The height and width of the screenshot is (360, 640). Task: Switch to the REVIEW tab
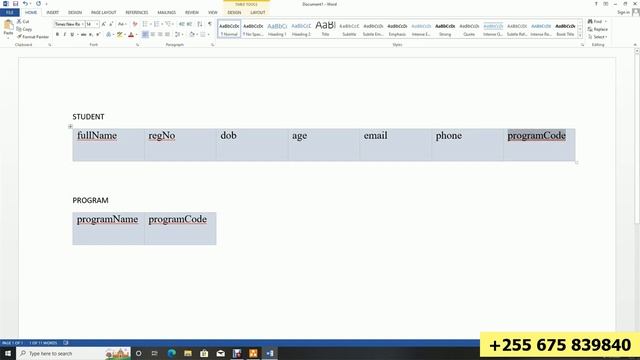point(192,13)
